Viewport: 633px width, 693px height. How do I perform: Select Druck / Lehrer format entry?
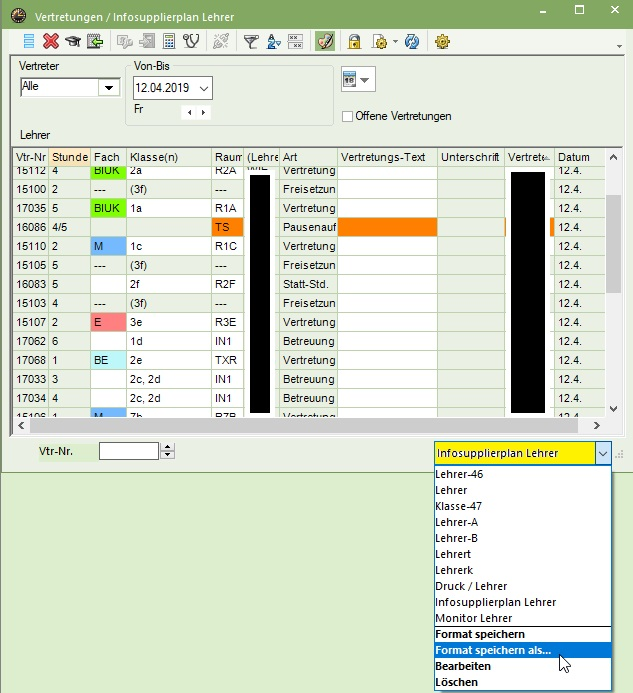(471, 586)
